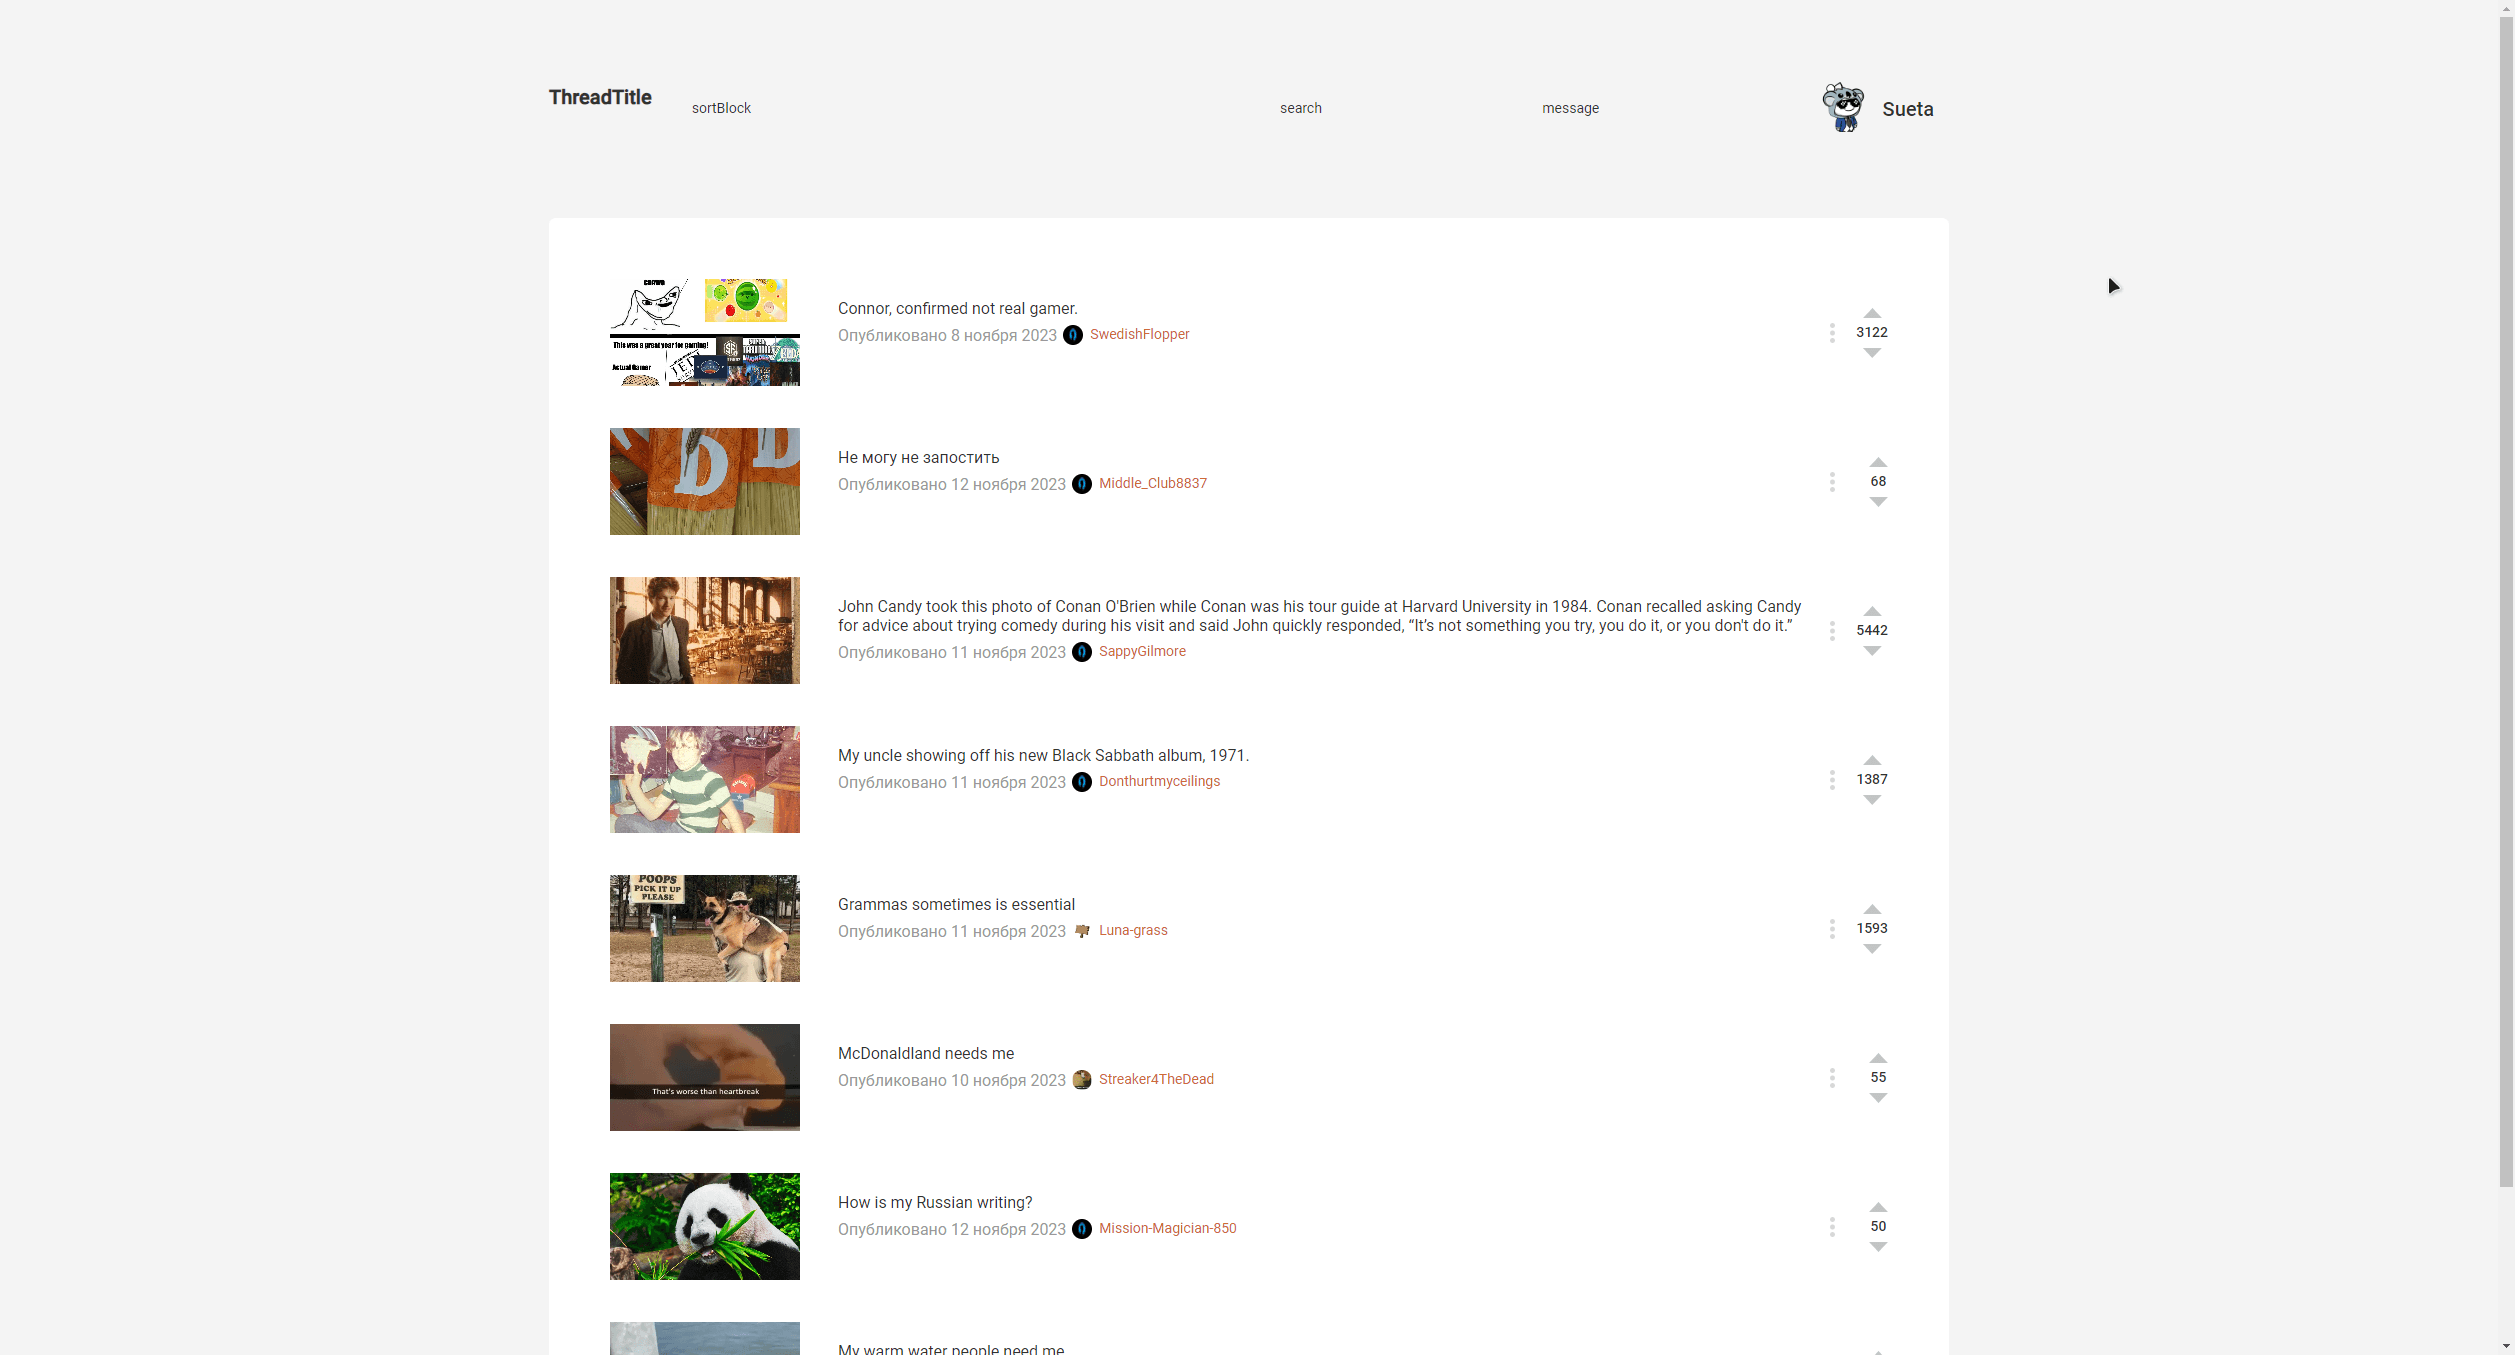Open three-dot menu for Grammas post
The width and height of the screenshot is (2515, 1355).
(x=1832, y=929)
